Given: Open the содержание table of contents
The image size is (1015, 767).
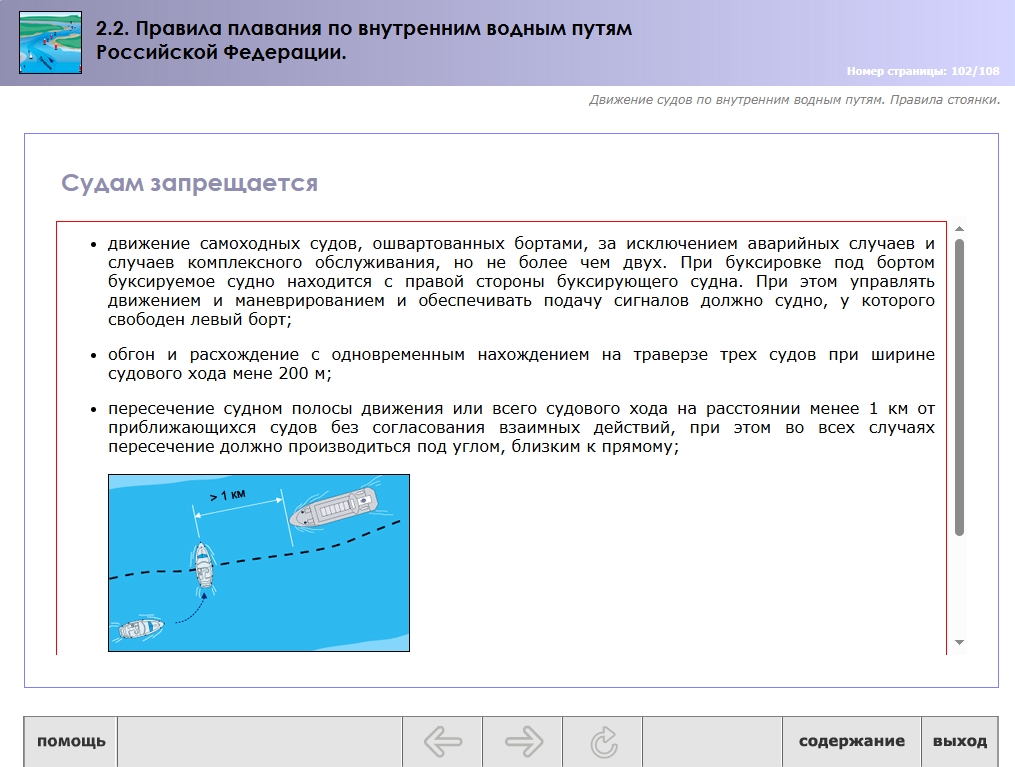Looking at the screenshot, I should tap(851, 741).
